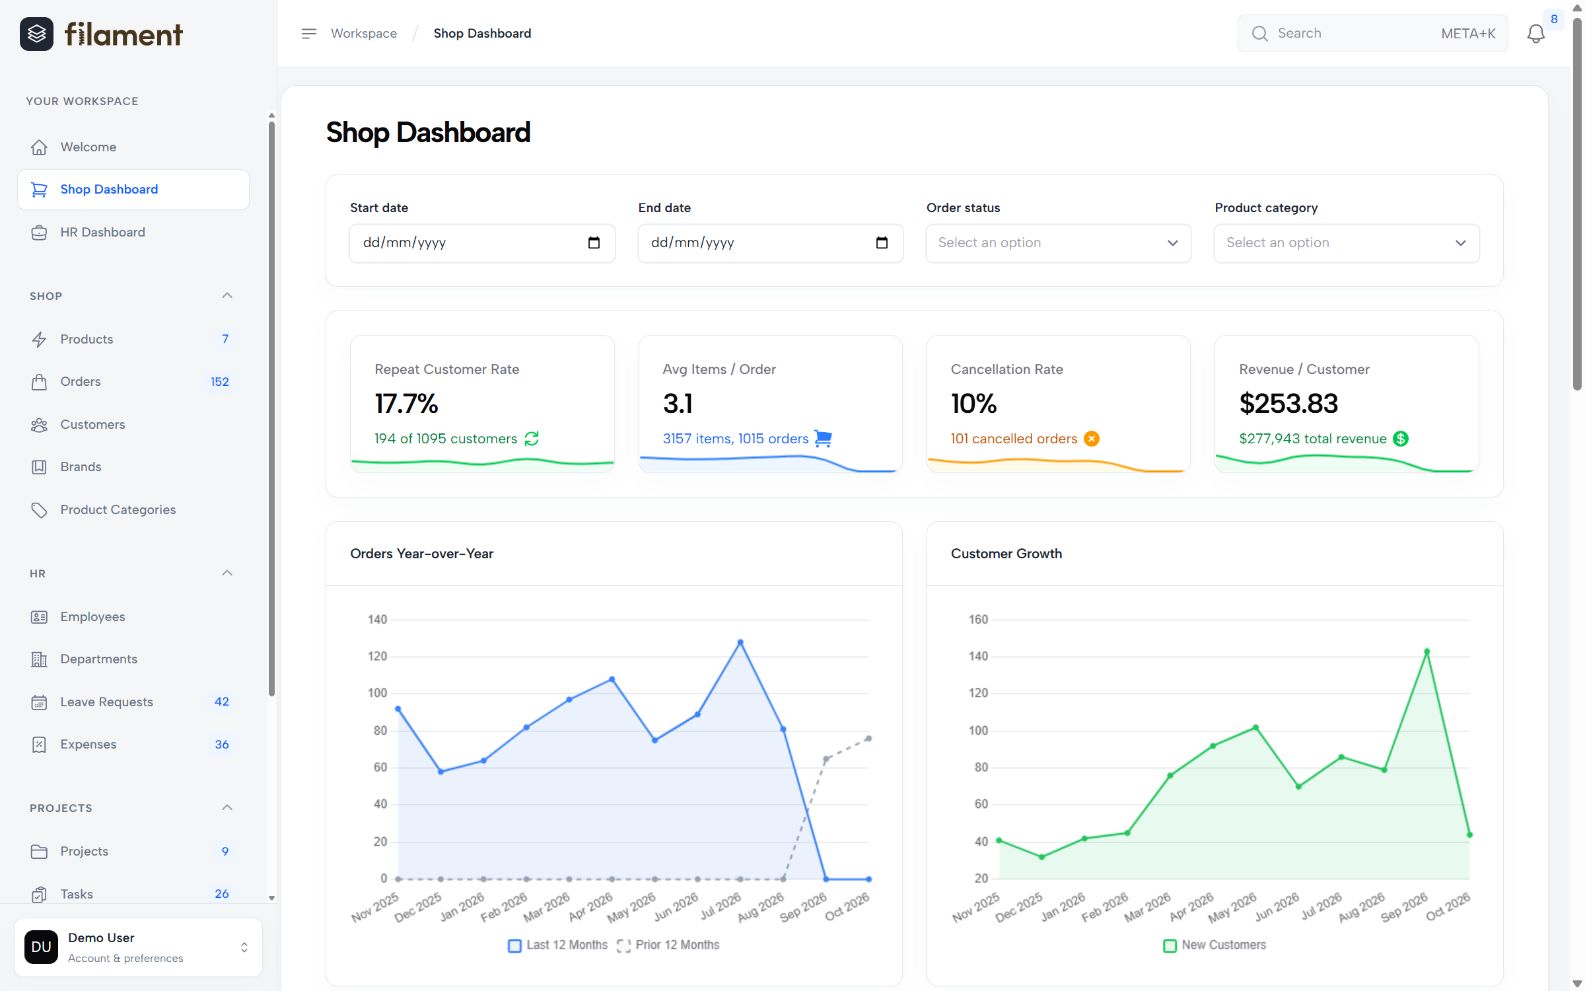Open Product Categories link in sidebar

pyautogui.click(x=133, y=510)
